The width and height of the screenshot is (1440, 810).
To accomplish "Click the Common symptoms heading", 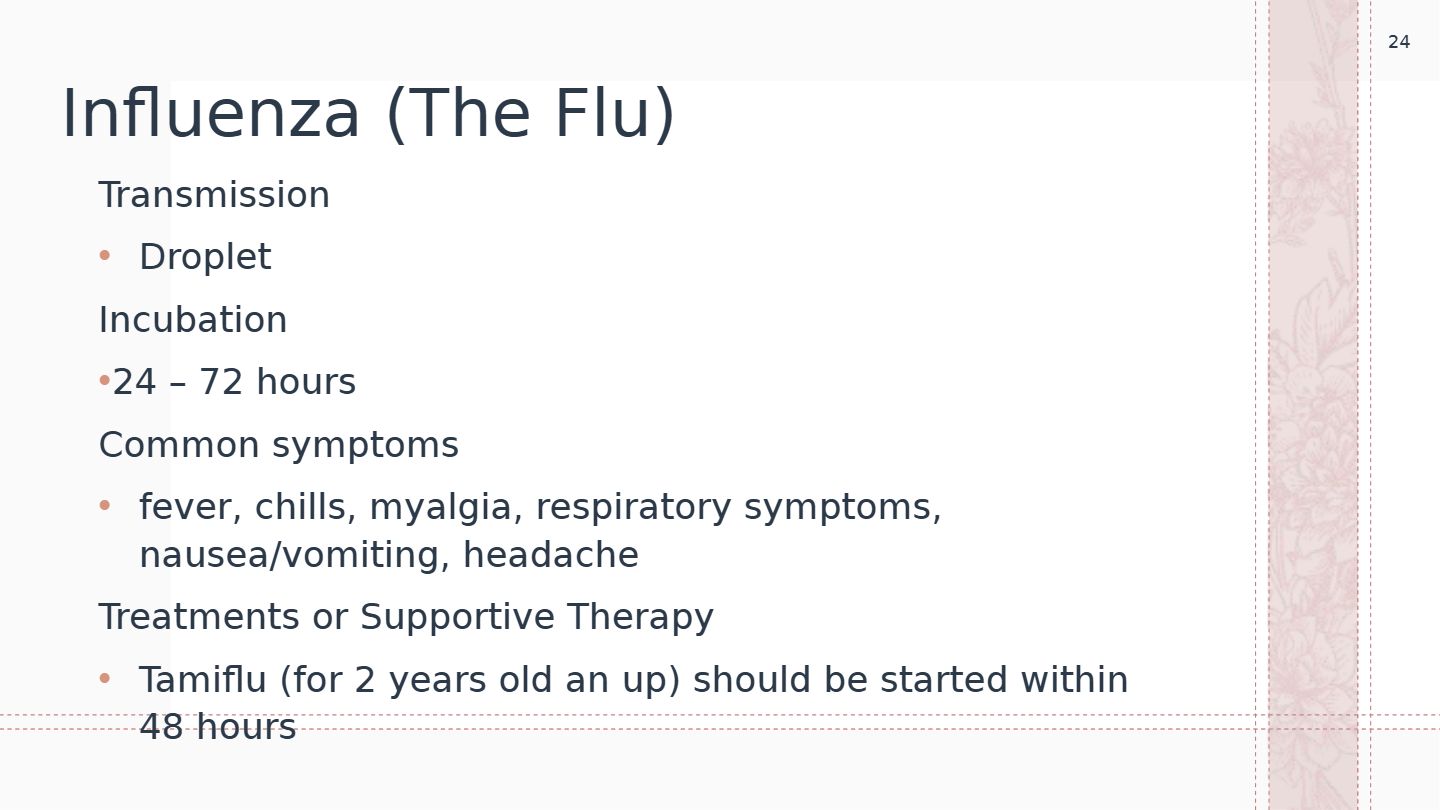I will pos(279,445).
